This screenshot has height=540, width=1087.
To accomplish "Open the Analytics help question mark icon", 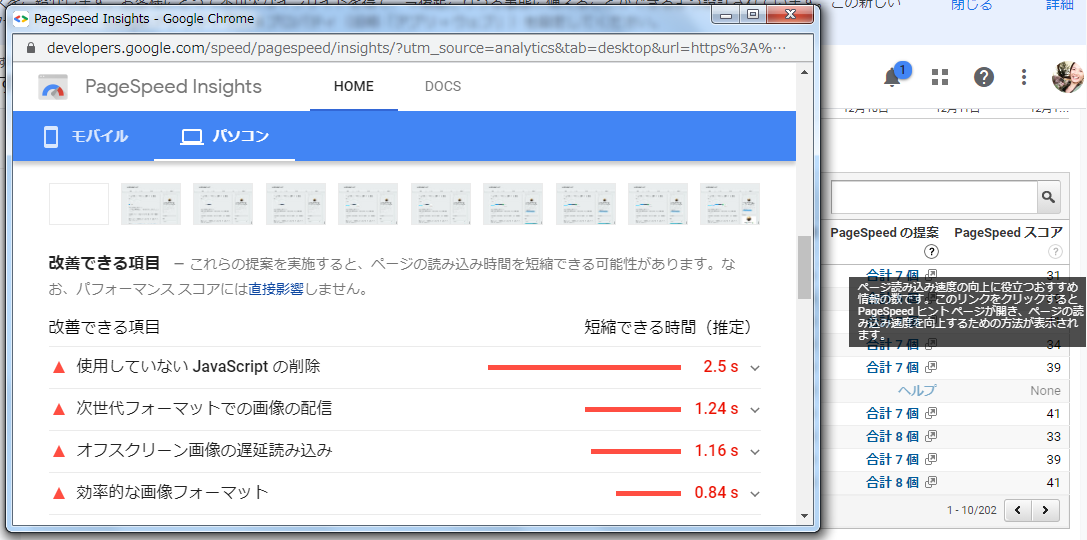I will pyautogui.click(x=984, y=78).
